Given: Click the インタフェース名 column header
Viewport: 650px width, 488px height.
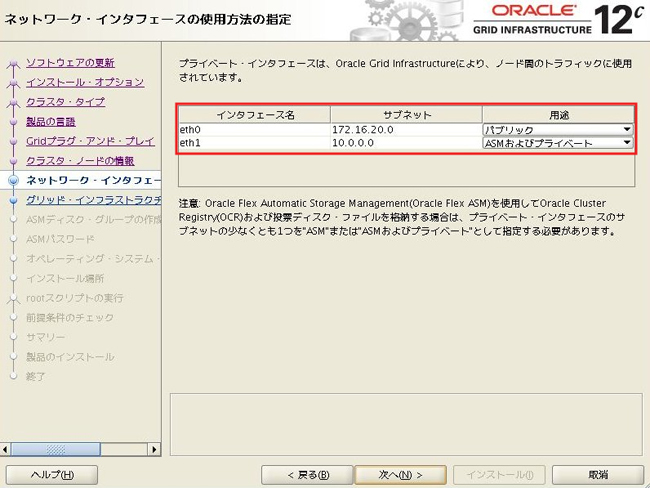Looking at the screenshot, I should pyautogui.click(x=255, y=115).
